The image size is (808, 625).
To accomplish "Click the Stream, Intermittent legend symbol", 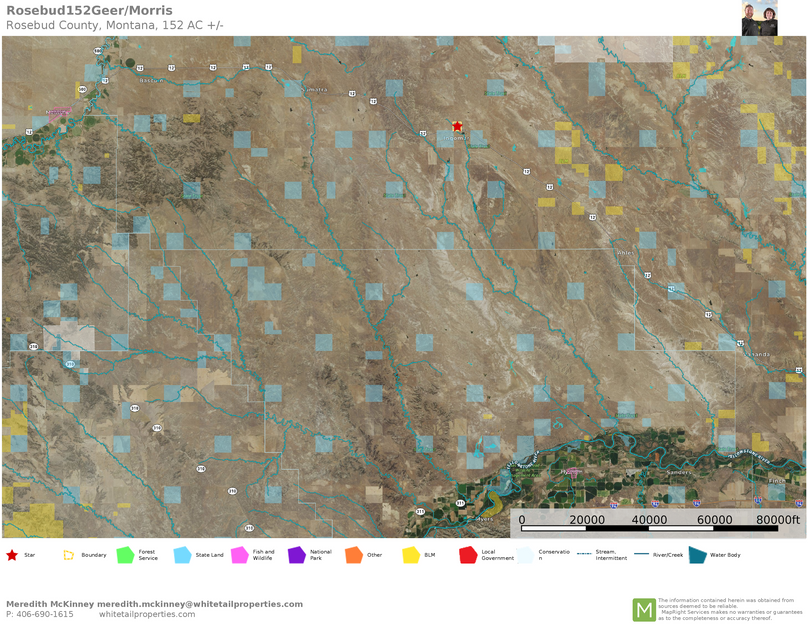I will [584, 553].
